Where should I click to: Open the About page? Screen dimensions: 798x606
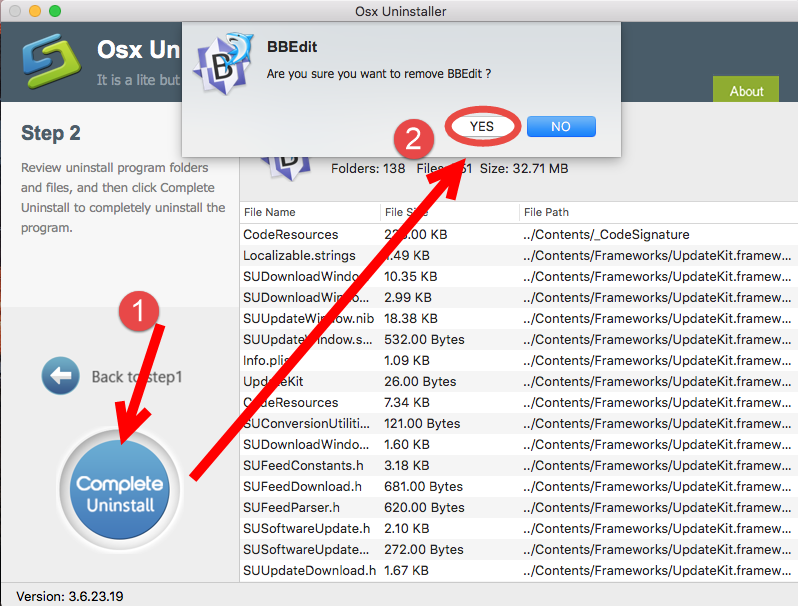pos(746,91)
